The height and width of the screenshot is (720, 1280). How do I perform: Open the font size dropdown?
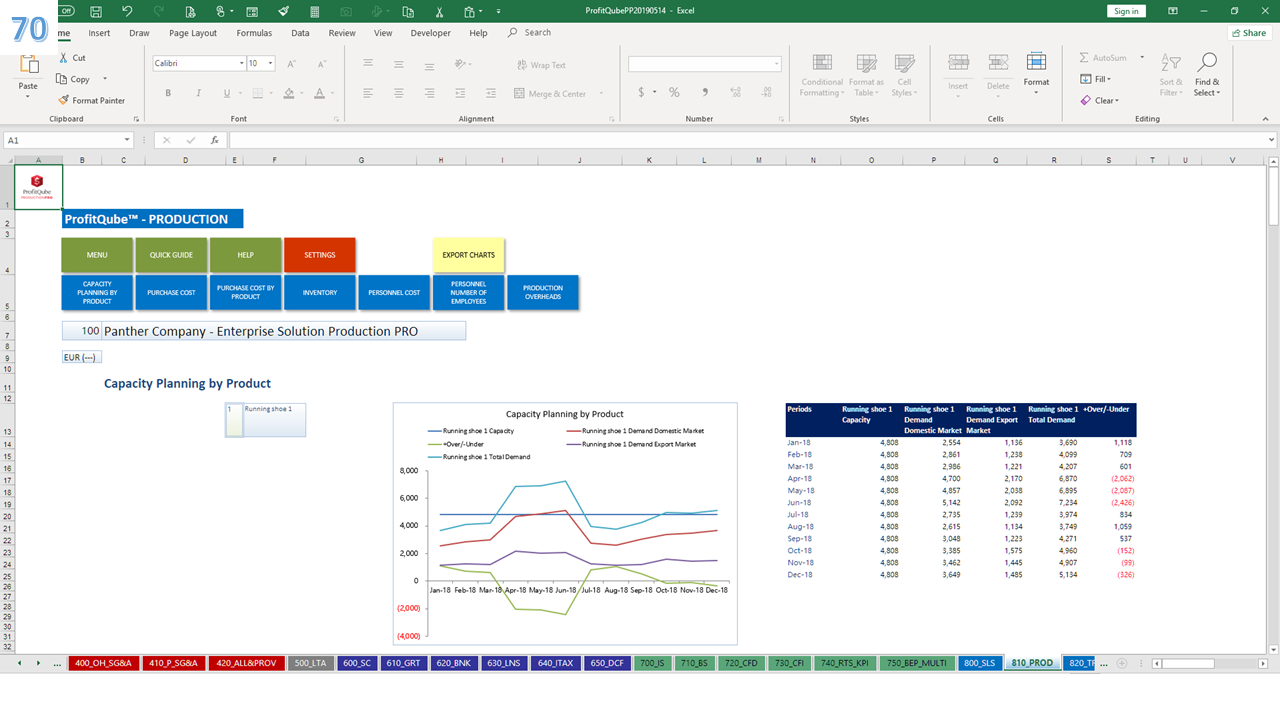[270, 63]
